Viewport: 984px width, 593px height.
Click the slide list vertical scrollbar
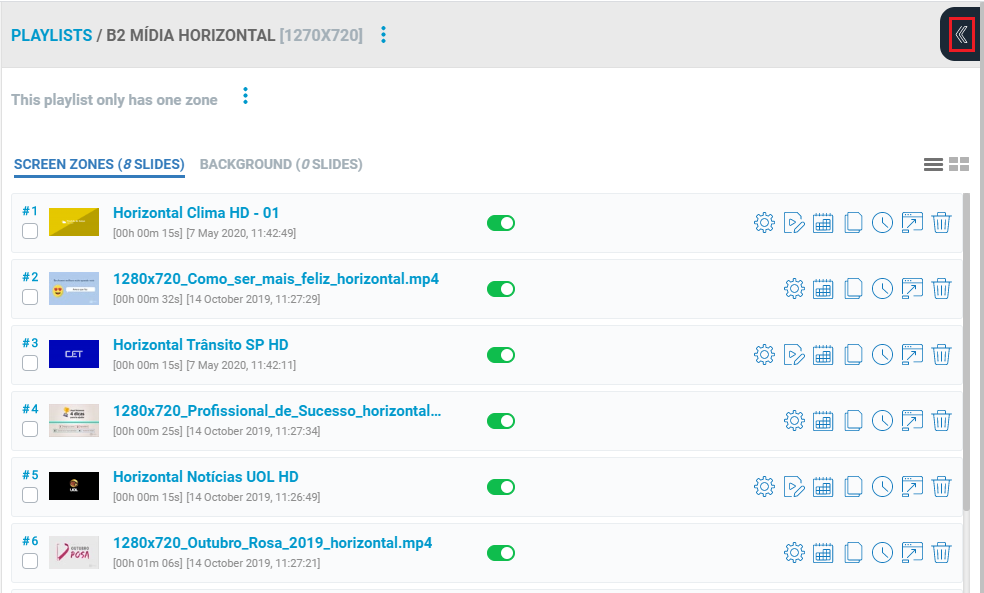click(x=966, y=351)
